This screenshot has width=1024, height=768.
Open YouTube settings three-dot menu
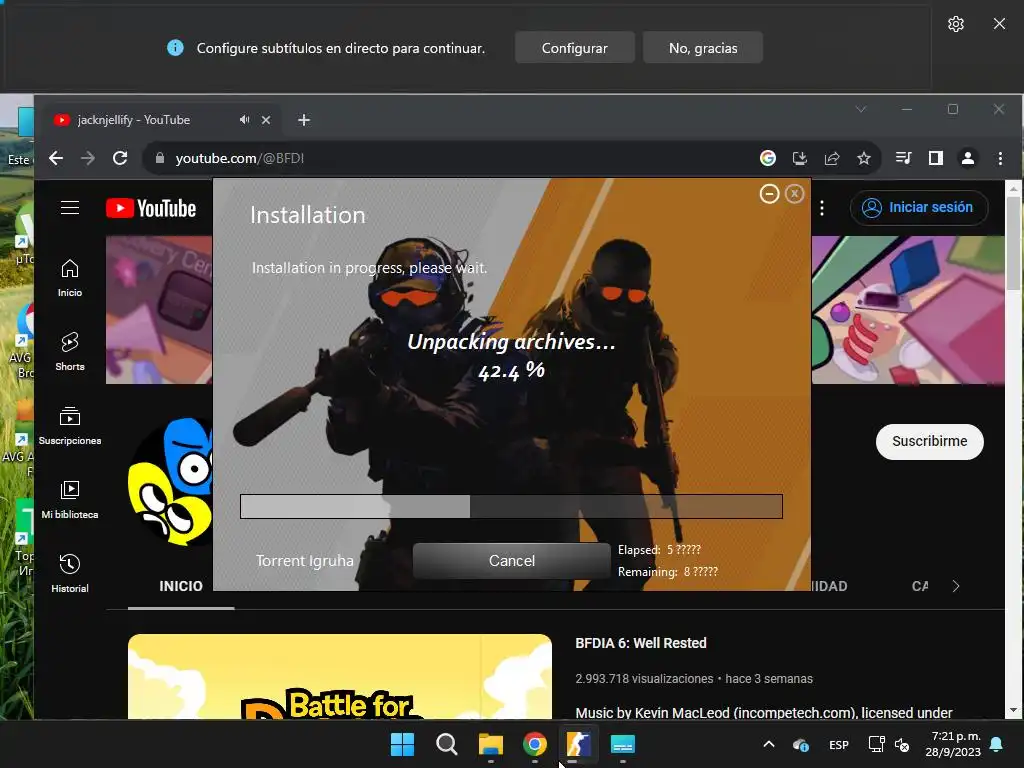click(822, 208)
